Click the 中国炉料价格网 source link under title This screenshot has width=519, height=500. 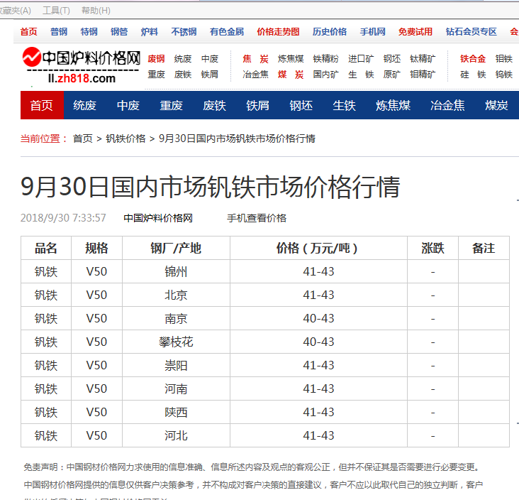pyautogui.click(x=158, y=218)
